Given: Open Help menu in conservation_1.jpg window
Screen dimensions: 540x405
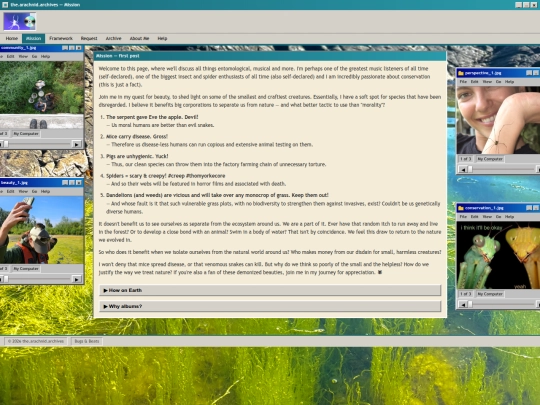Looking at the screenshot, I should point(509,217).
